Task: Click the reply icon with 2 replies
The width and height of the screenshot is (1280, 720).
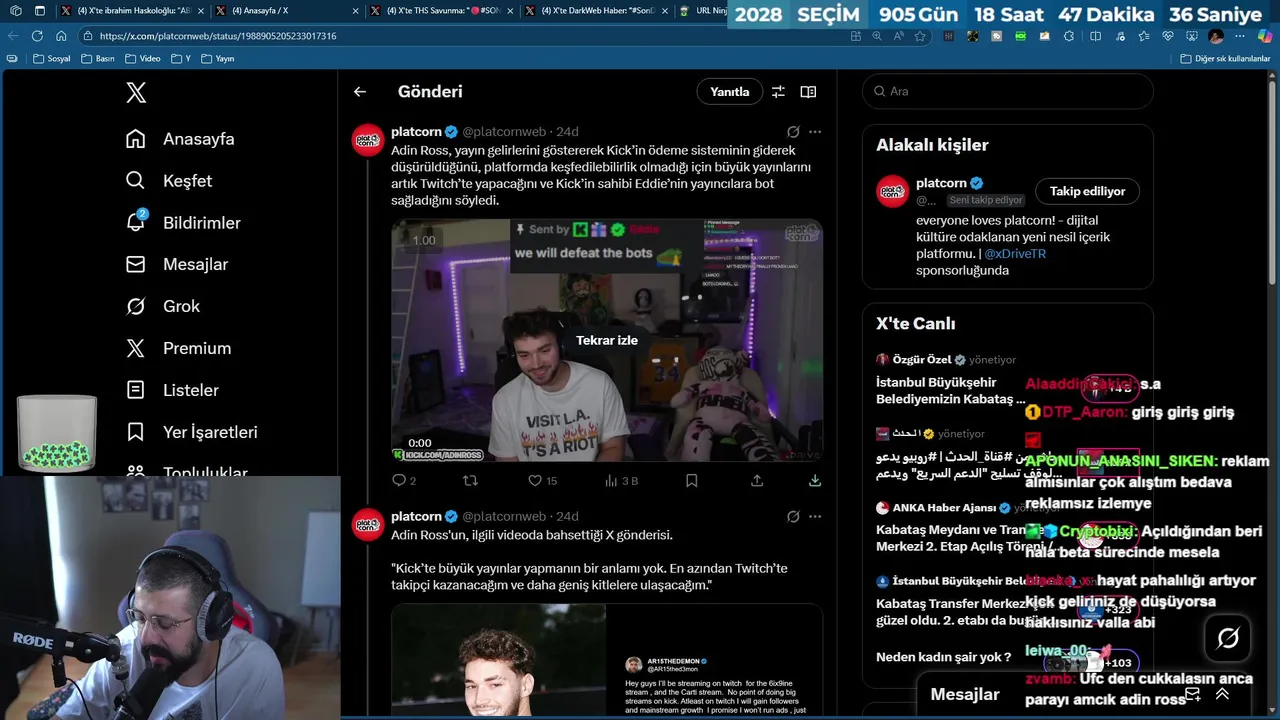Action: (x=404, y=481)
